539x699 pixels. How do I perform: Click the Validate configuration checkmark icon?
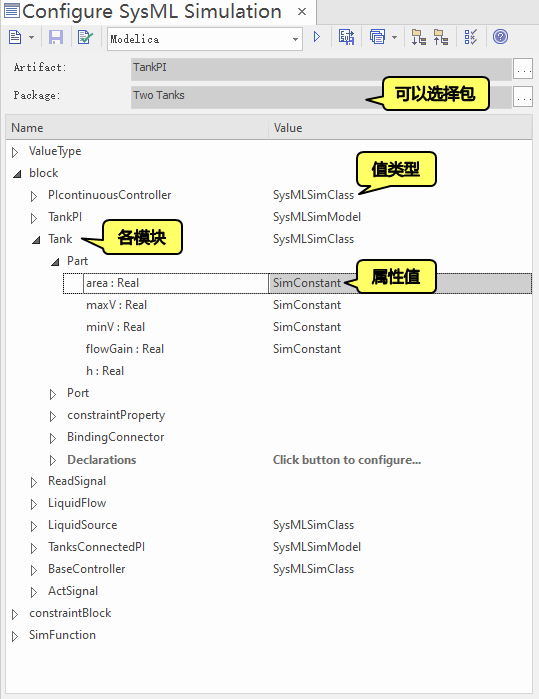point(85,37)
